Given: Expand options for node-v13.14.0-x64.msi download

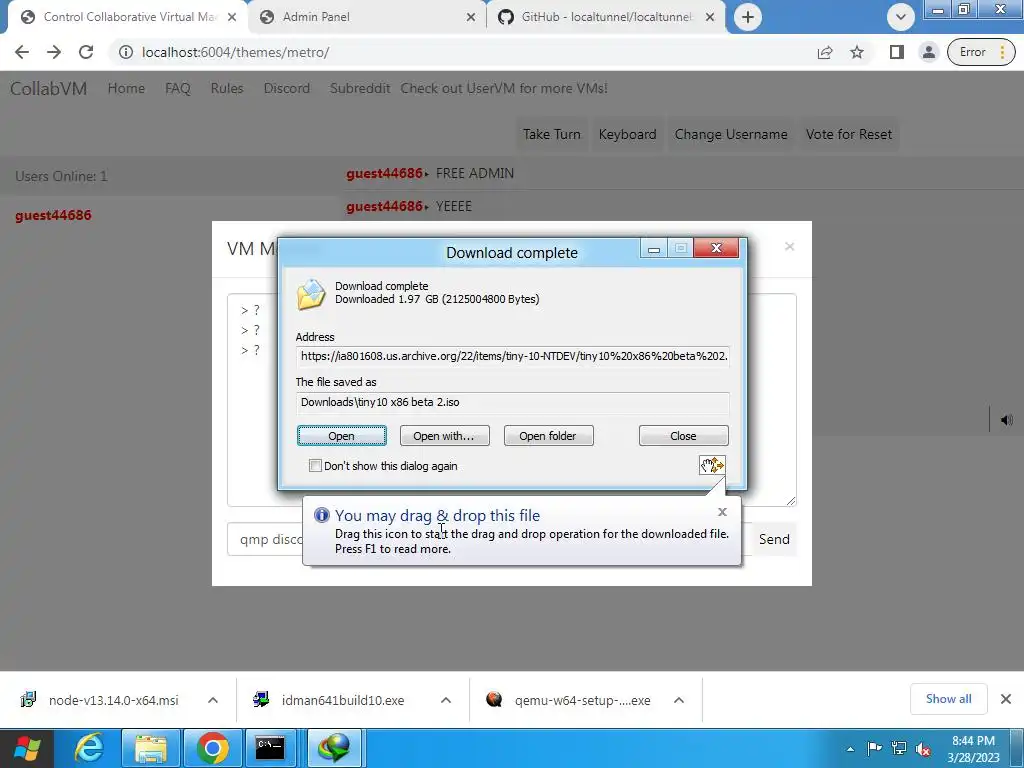Looking at the screenshot, I should 213,700.
